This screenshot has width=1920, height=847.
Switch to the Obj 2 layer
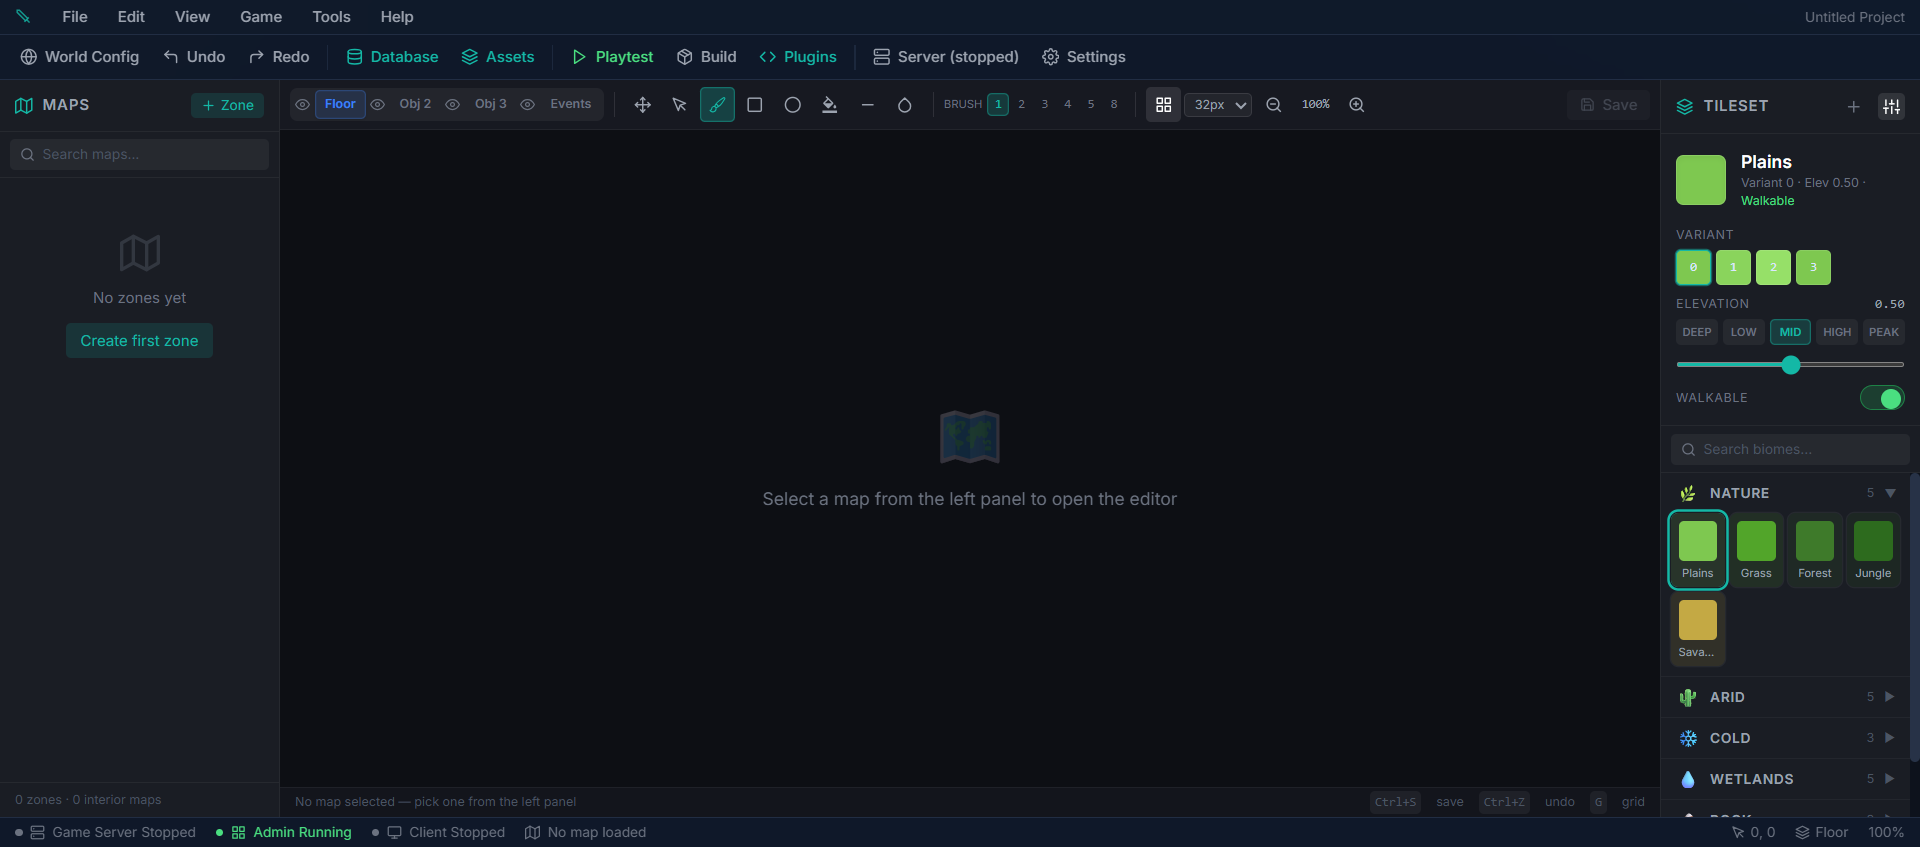pos(415,105)
